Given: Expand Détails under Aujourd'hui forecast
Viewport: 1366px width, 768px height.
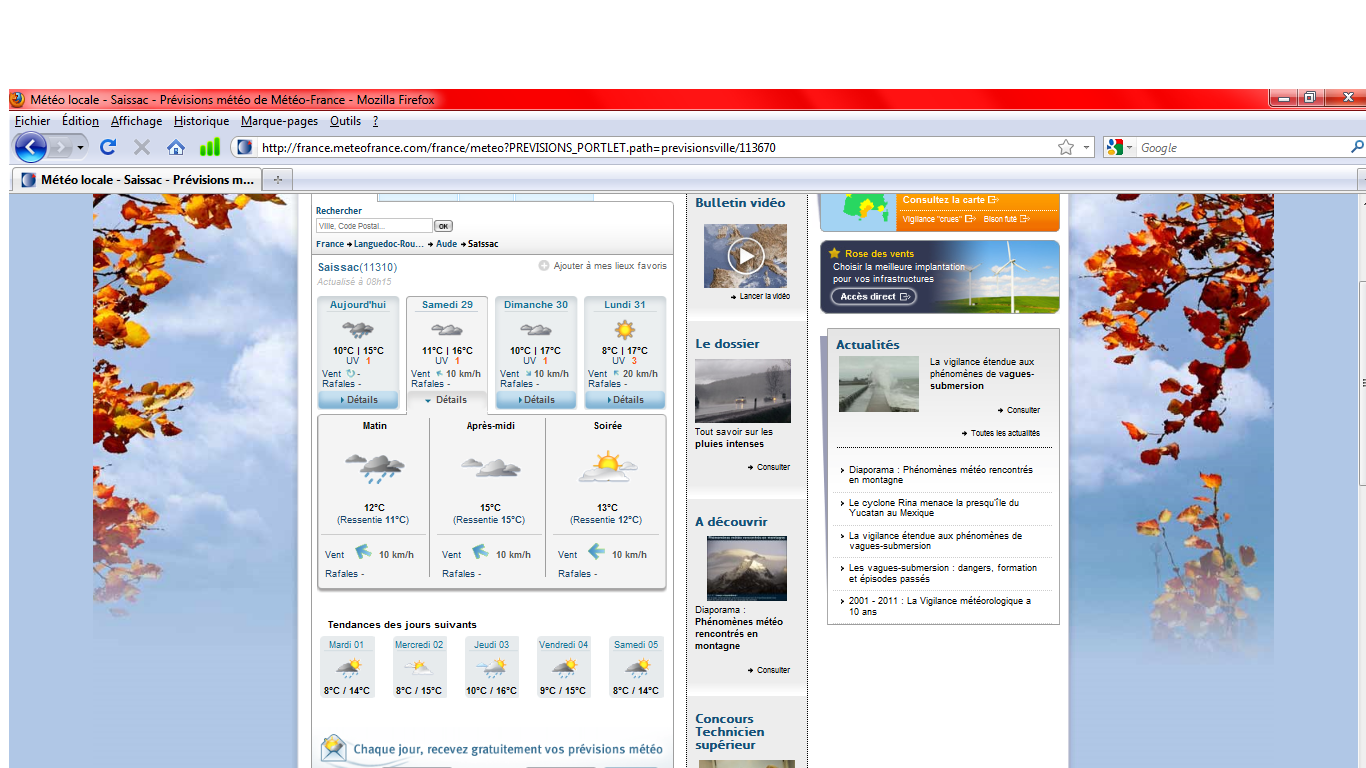Looking at the screenshot, I should (x=358, y=400).
